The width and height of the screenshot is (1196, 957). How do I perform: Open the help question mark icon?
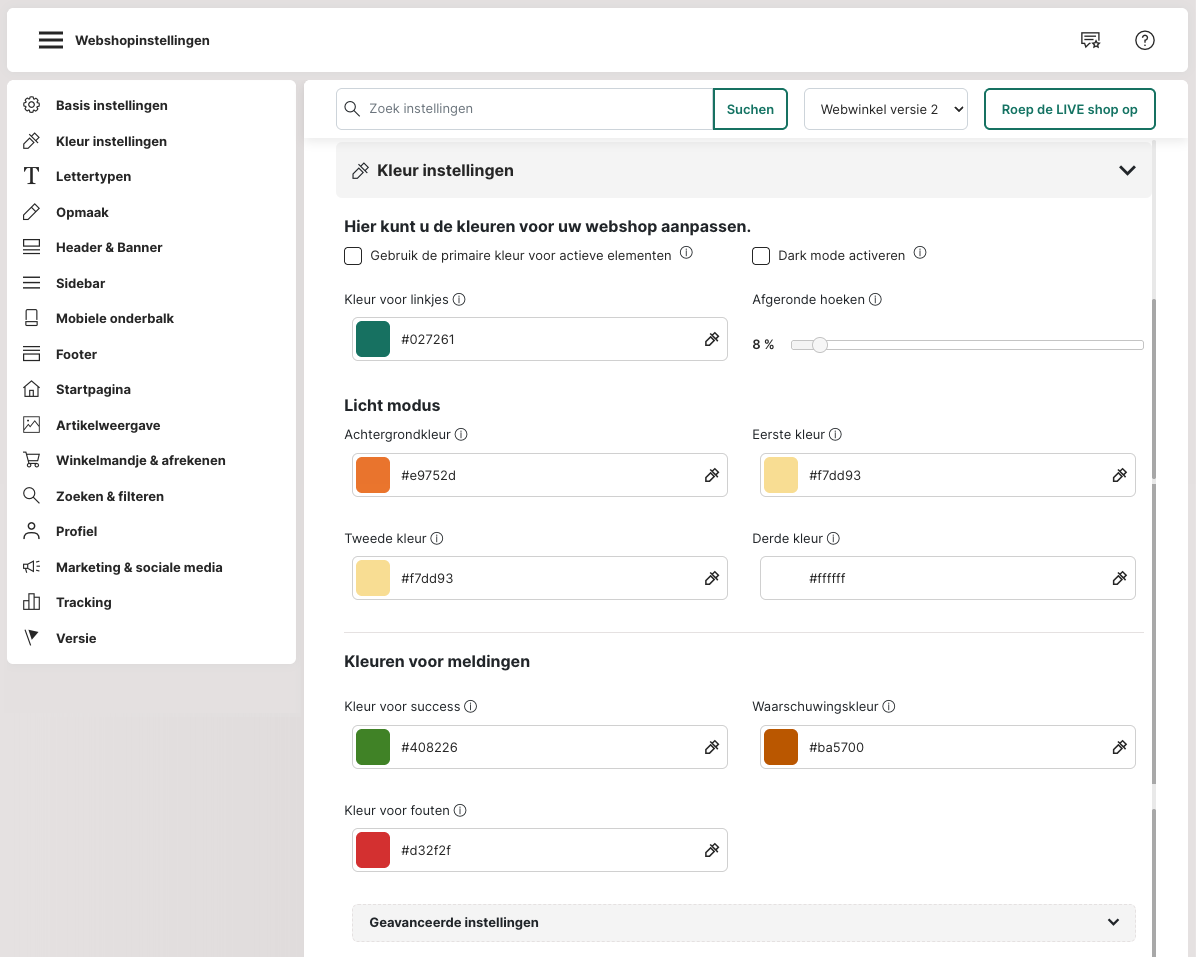(x=1145, y=40)
